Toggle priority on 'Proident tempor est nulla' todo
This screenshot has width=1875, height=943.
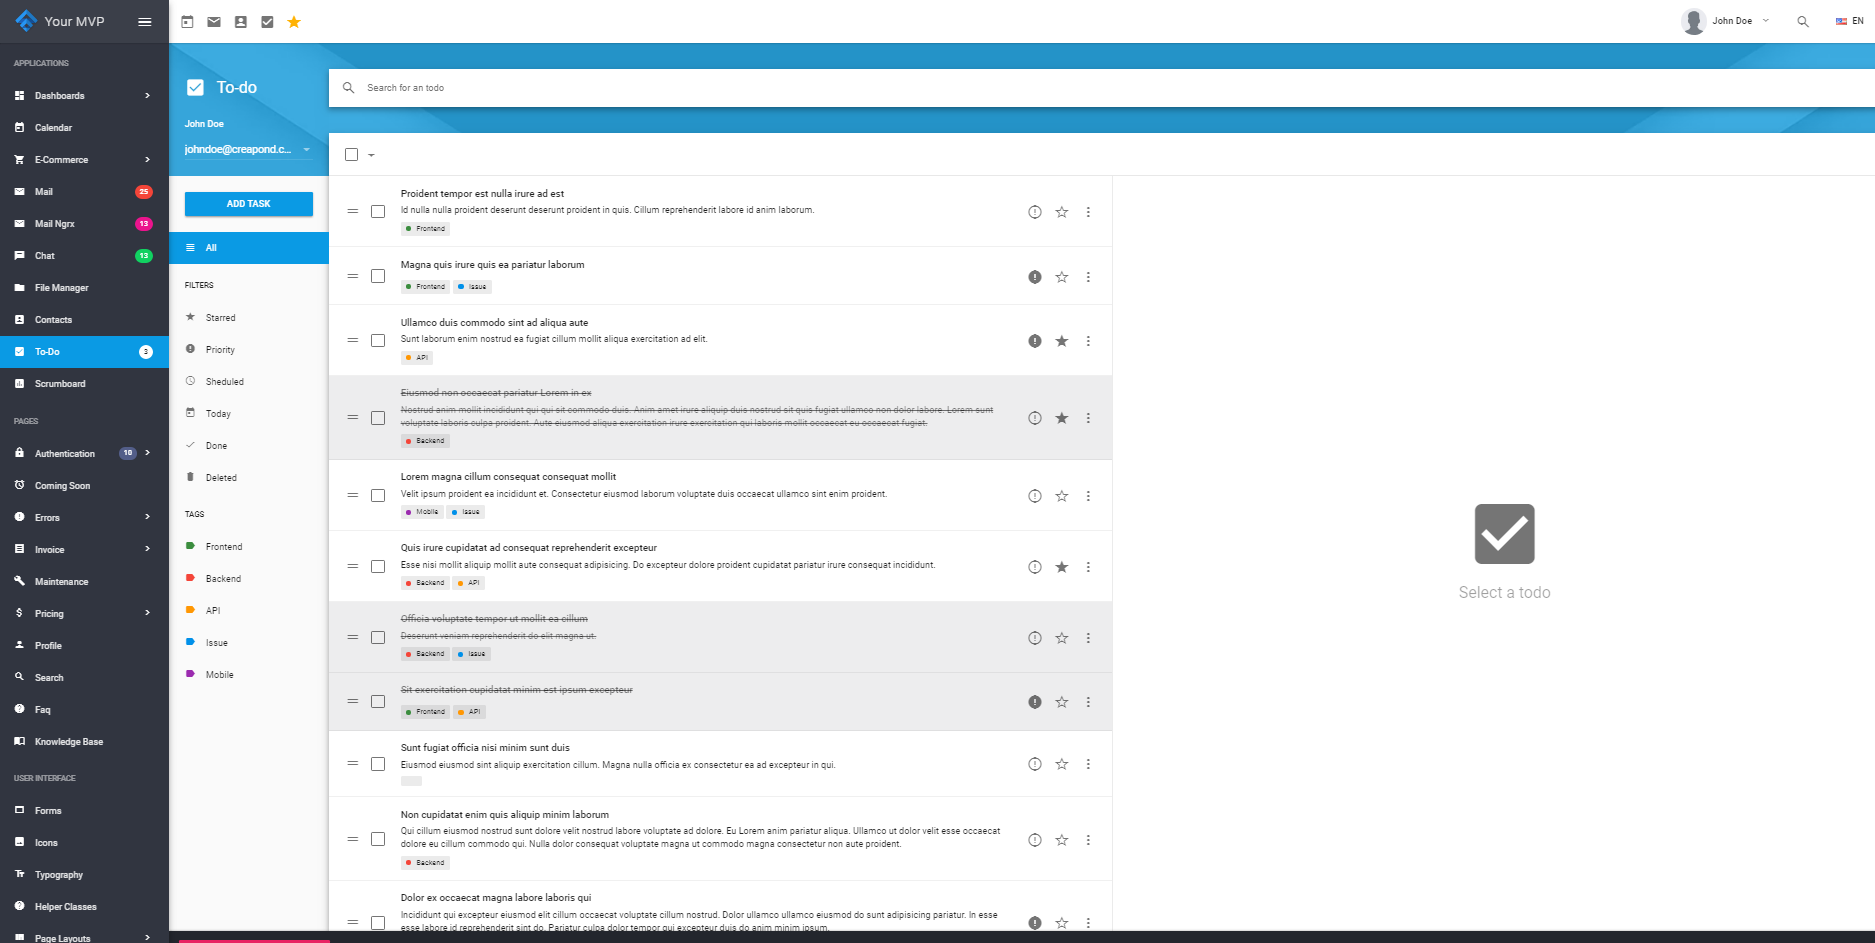1035,212
